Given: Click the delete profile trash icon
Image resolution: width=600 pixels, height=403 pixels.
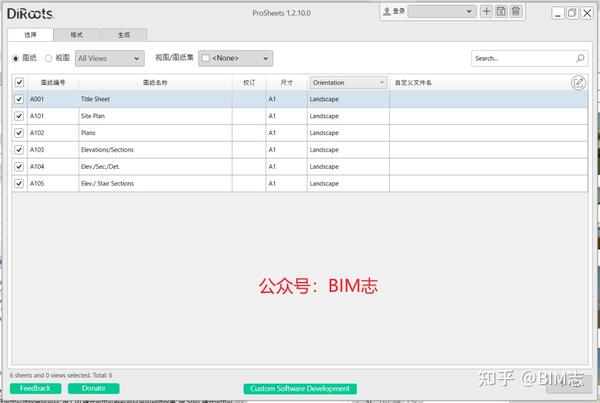Looking at the screenshot, I should click(516, 11).
